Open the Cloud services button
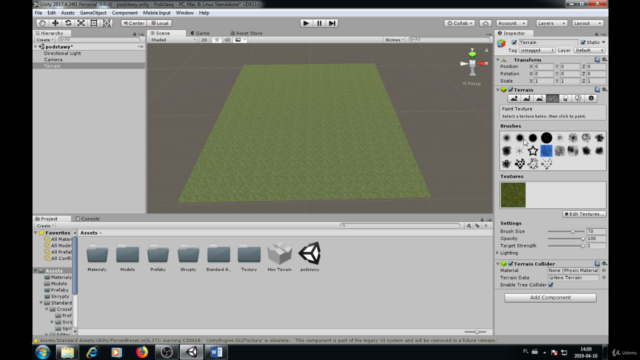 click(485, 23)
